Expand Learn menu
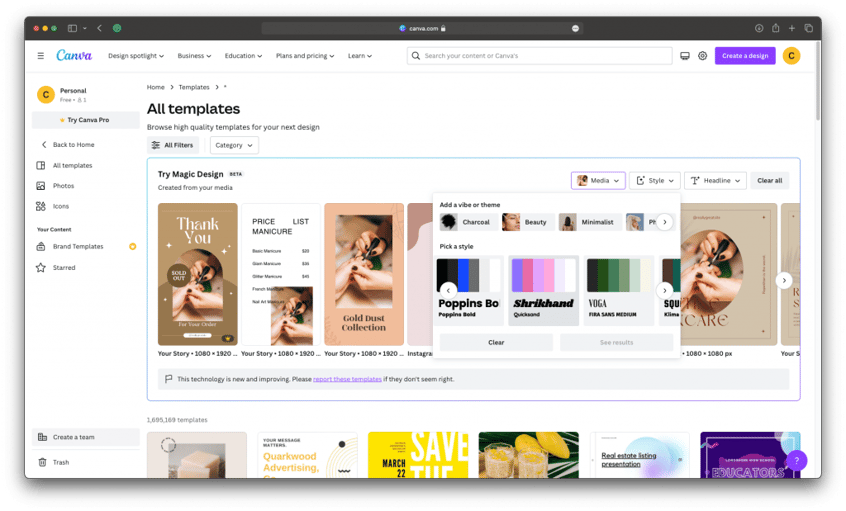 tap(359, 56)
